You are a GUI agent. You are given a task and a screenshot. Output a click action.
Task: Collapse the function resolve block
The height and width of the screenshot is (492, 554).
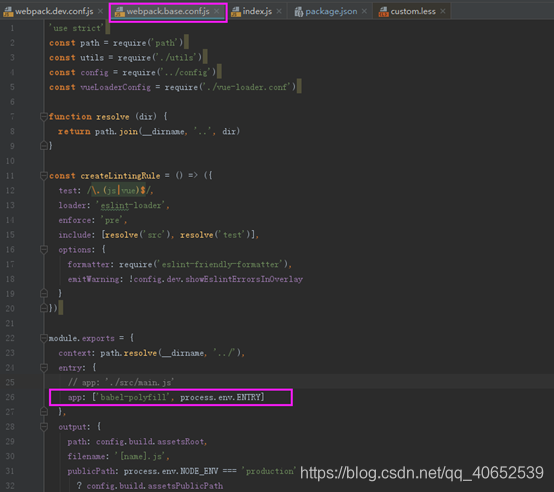[x=44, y=117]
